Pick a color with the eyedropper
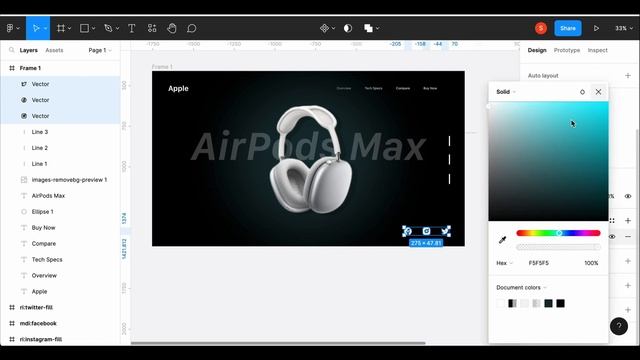The width and height of the screenshot is (640, 360). point(502,240)
